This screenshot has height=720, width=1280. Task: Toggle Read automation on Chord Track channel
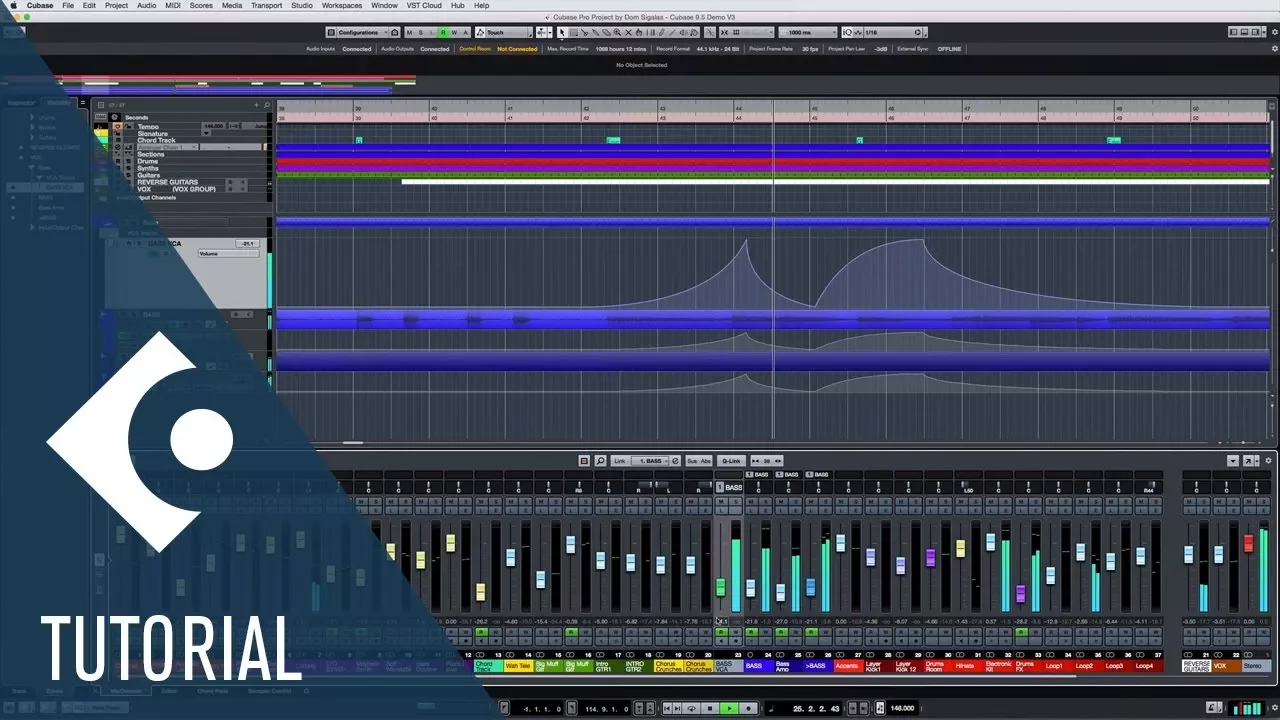(x=482, y=632)
